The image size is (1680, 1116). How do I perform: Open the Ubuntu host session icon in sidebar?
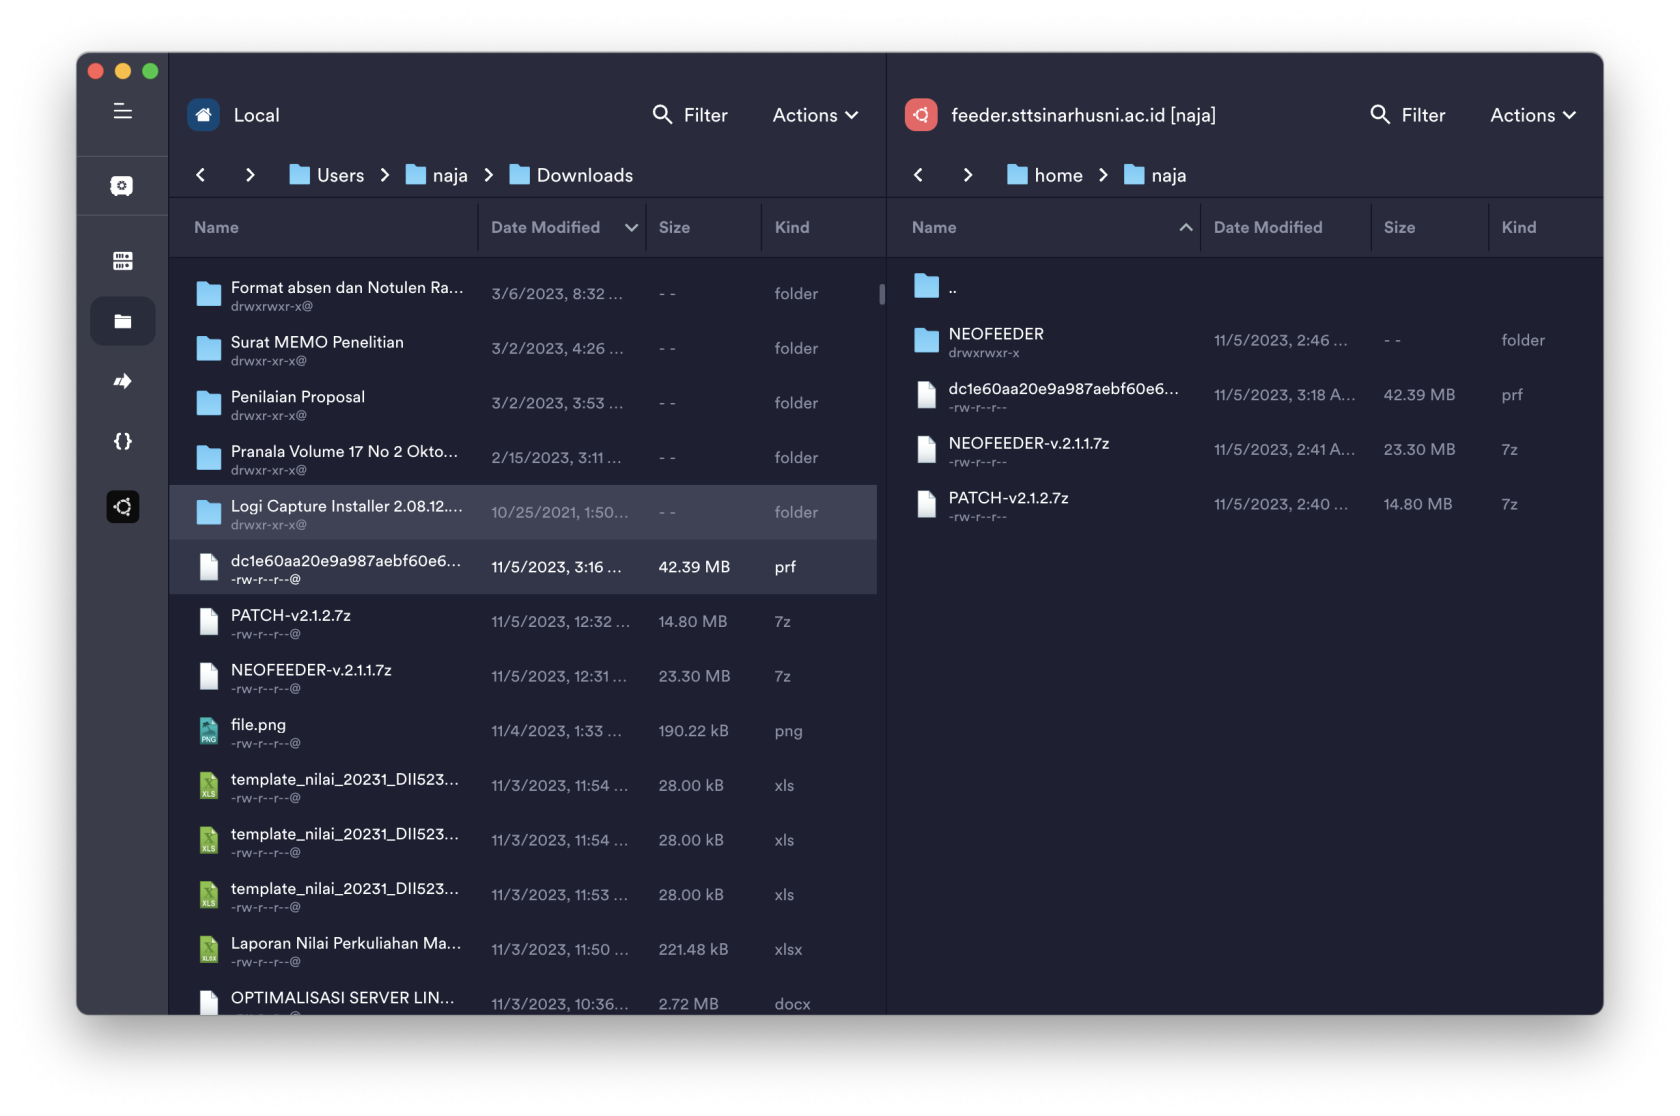click(x=122, y=507)
